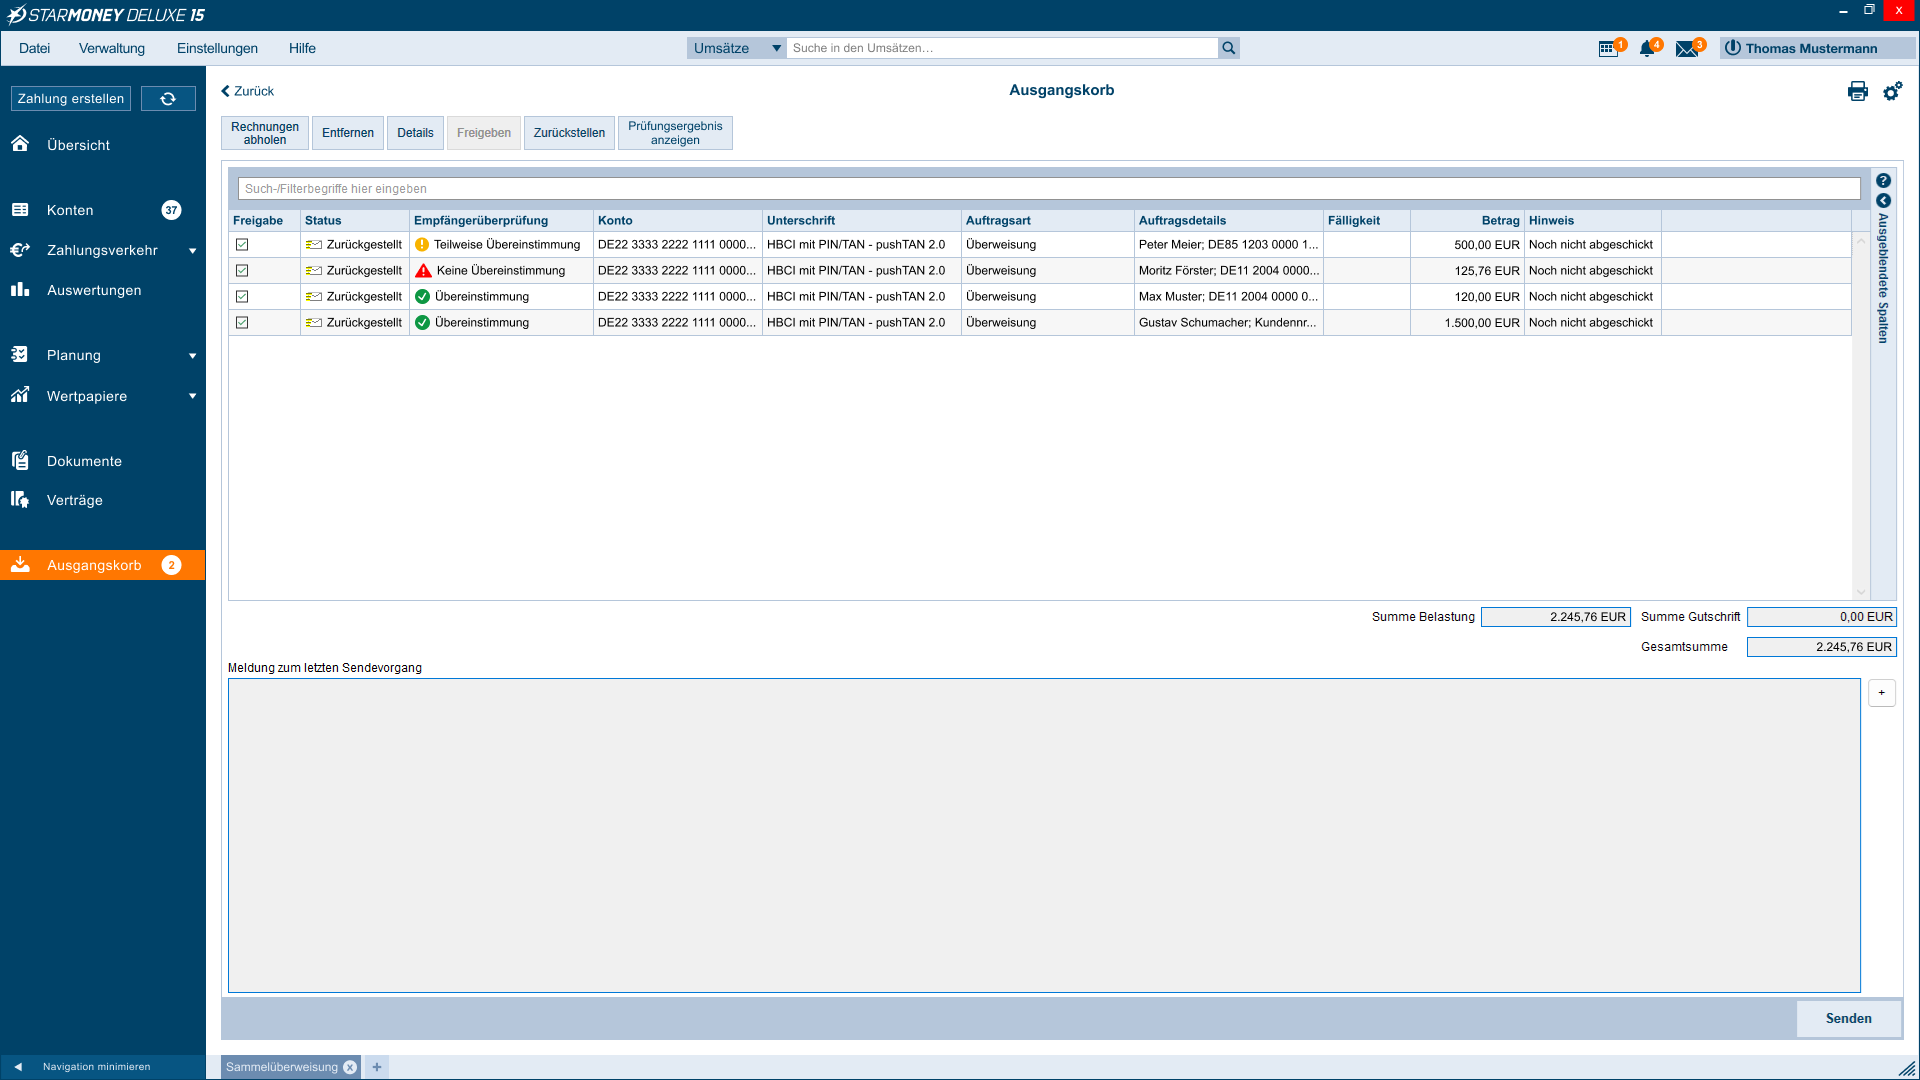The height and width of the screenshot is (1080, 1920).
Task: Open the calendar notifications icon
Action: (1609, 48)
